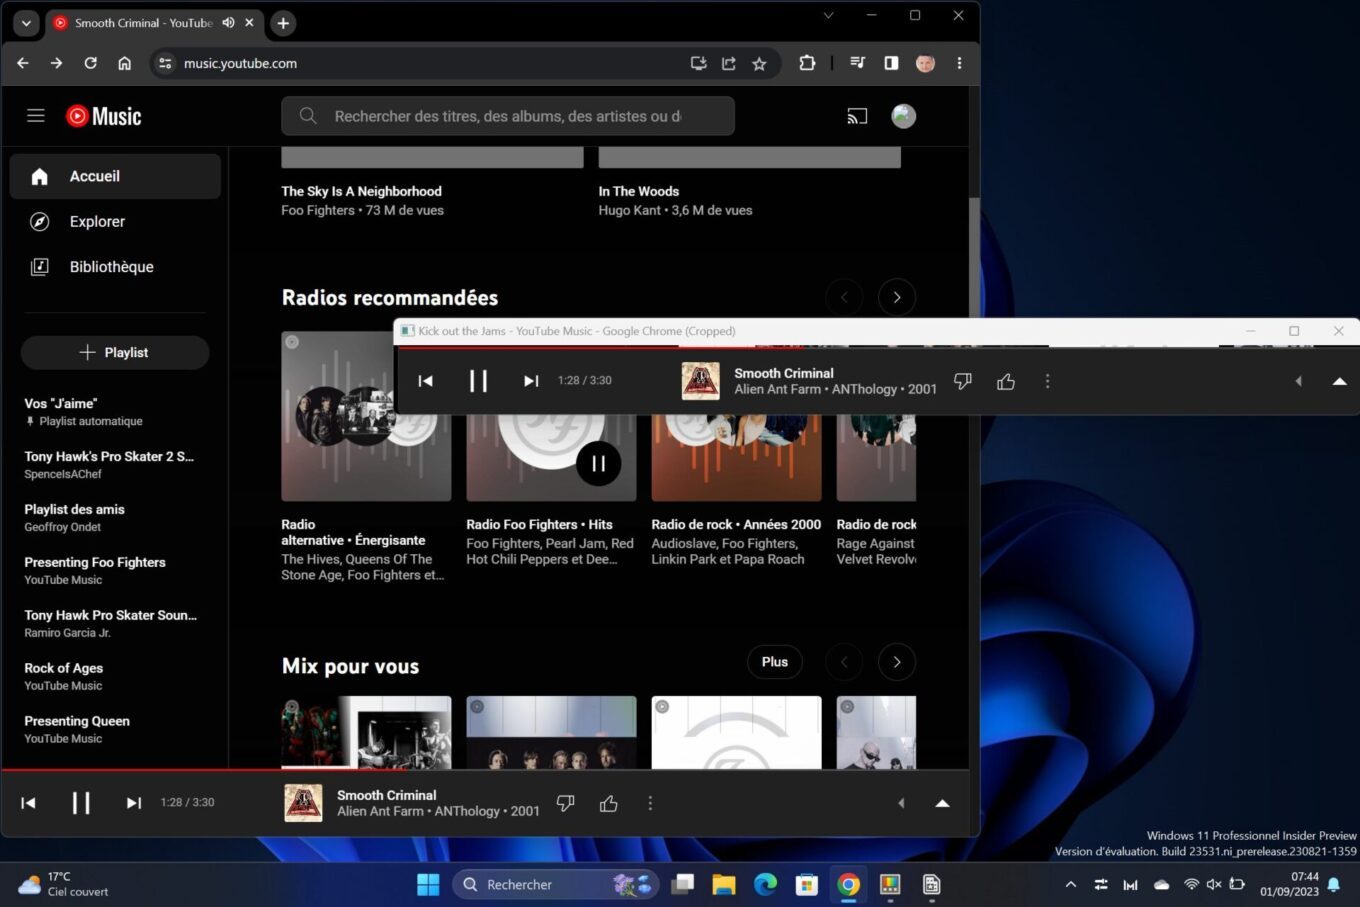
Task: Open The Sky Is A Neighborhood video
Action: [x=361, y=191]
